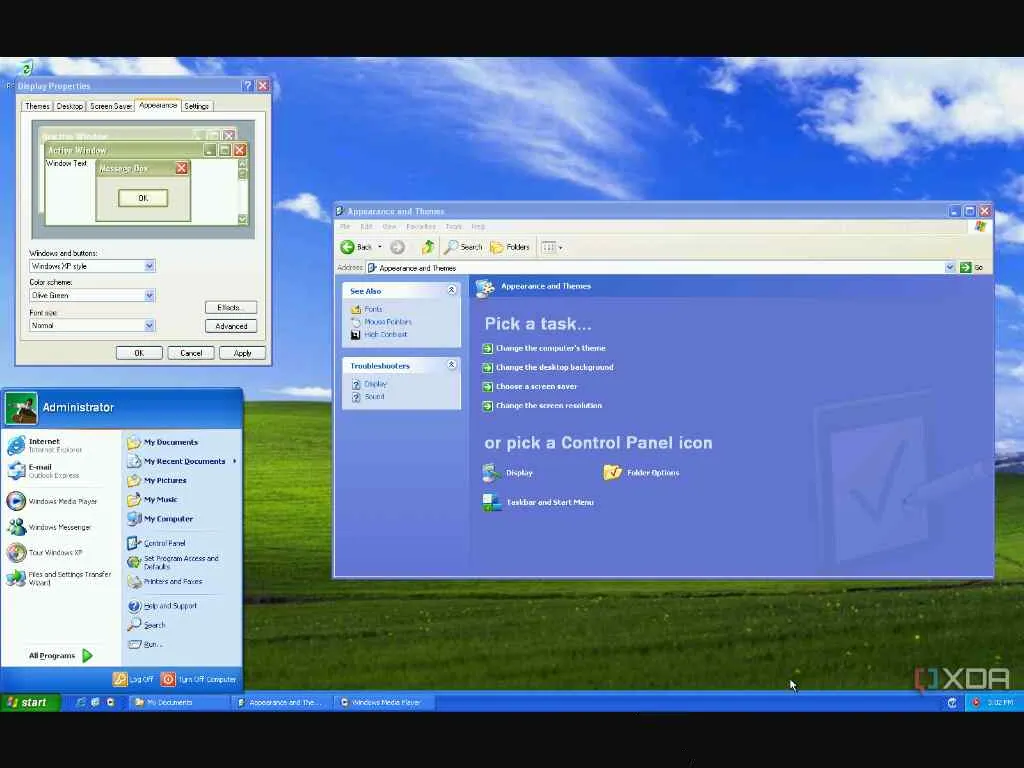Open High Contrast link
1024x768 pixels.
385,334
